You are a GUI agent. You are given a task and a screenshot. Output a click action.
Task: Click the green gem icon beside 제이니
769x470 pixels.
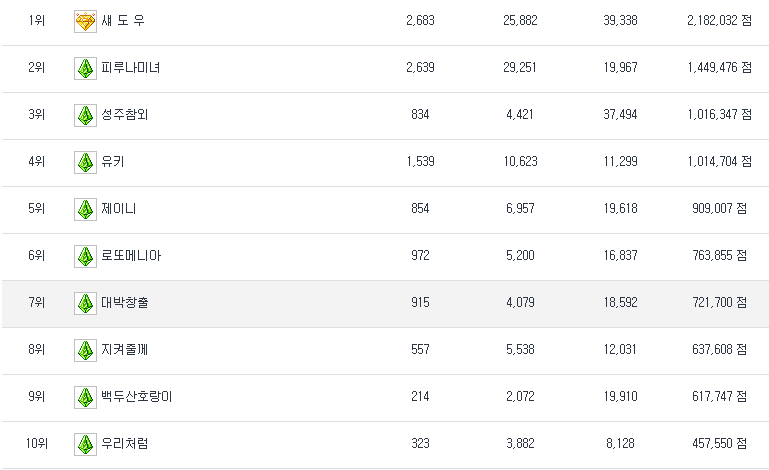tap(85, 209)
